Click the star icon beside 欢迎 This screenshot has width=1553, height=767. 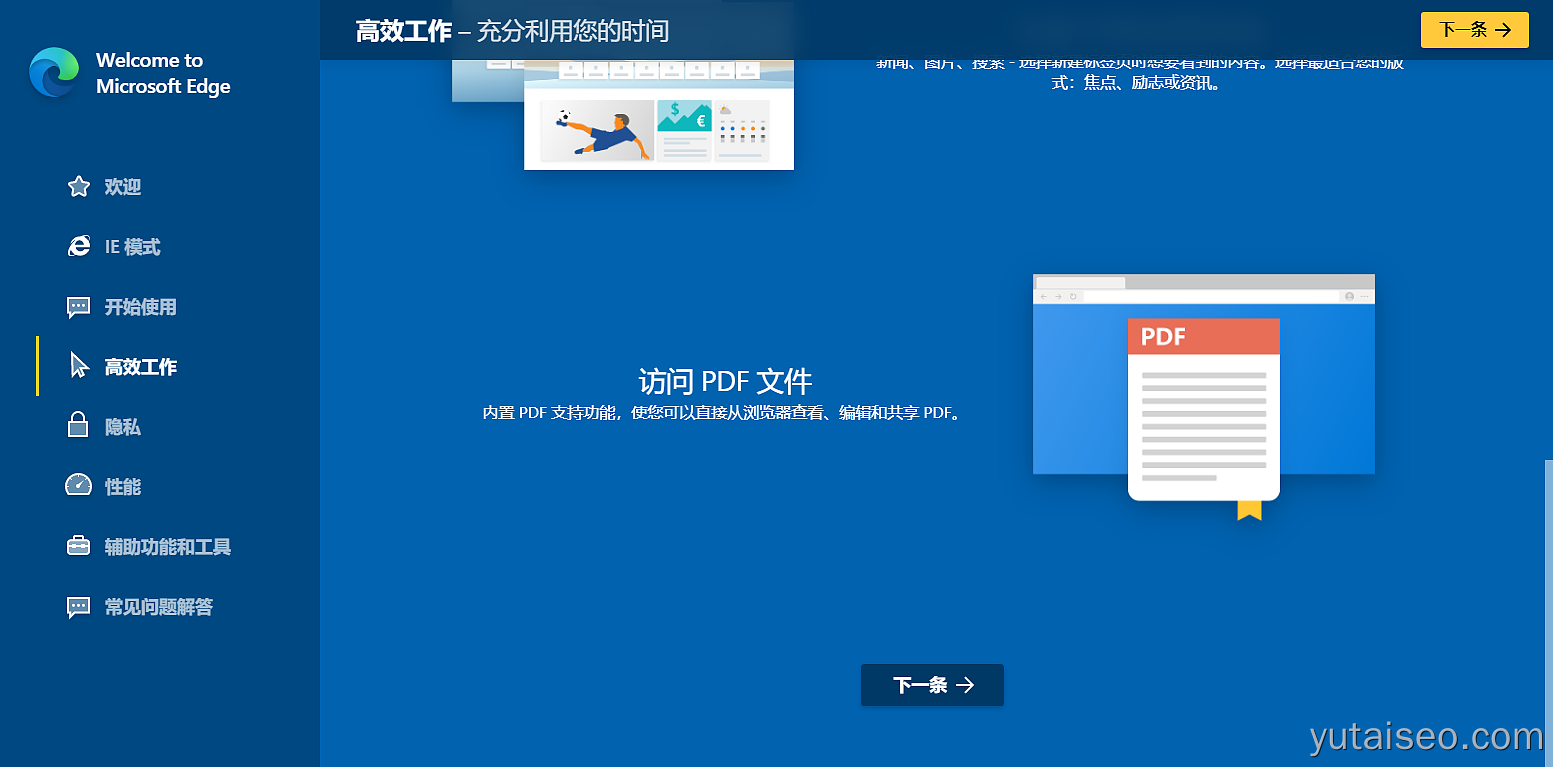[x=78, y=187]
